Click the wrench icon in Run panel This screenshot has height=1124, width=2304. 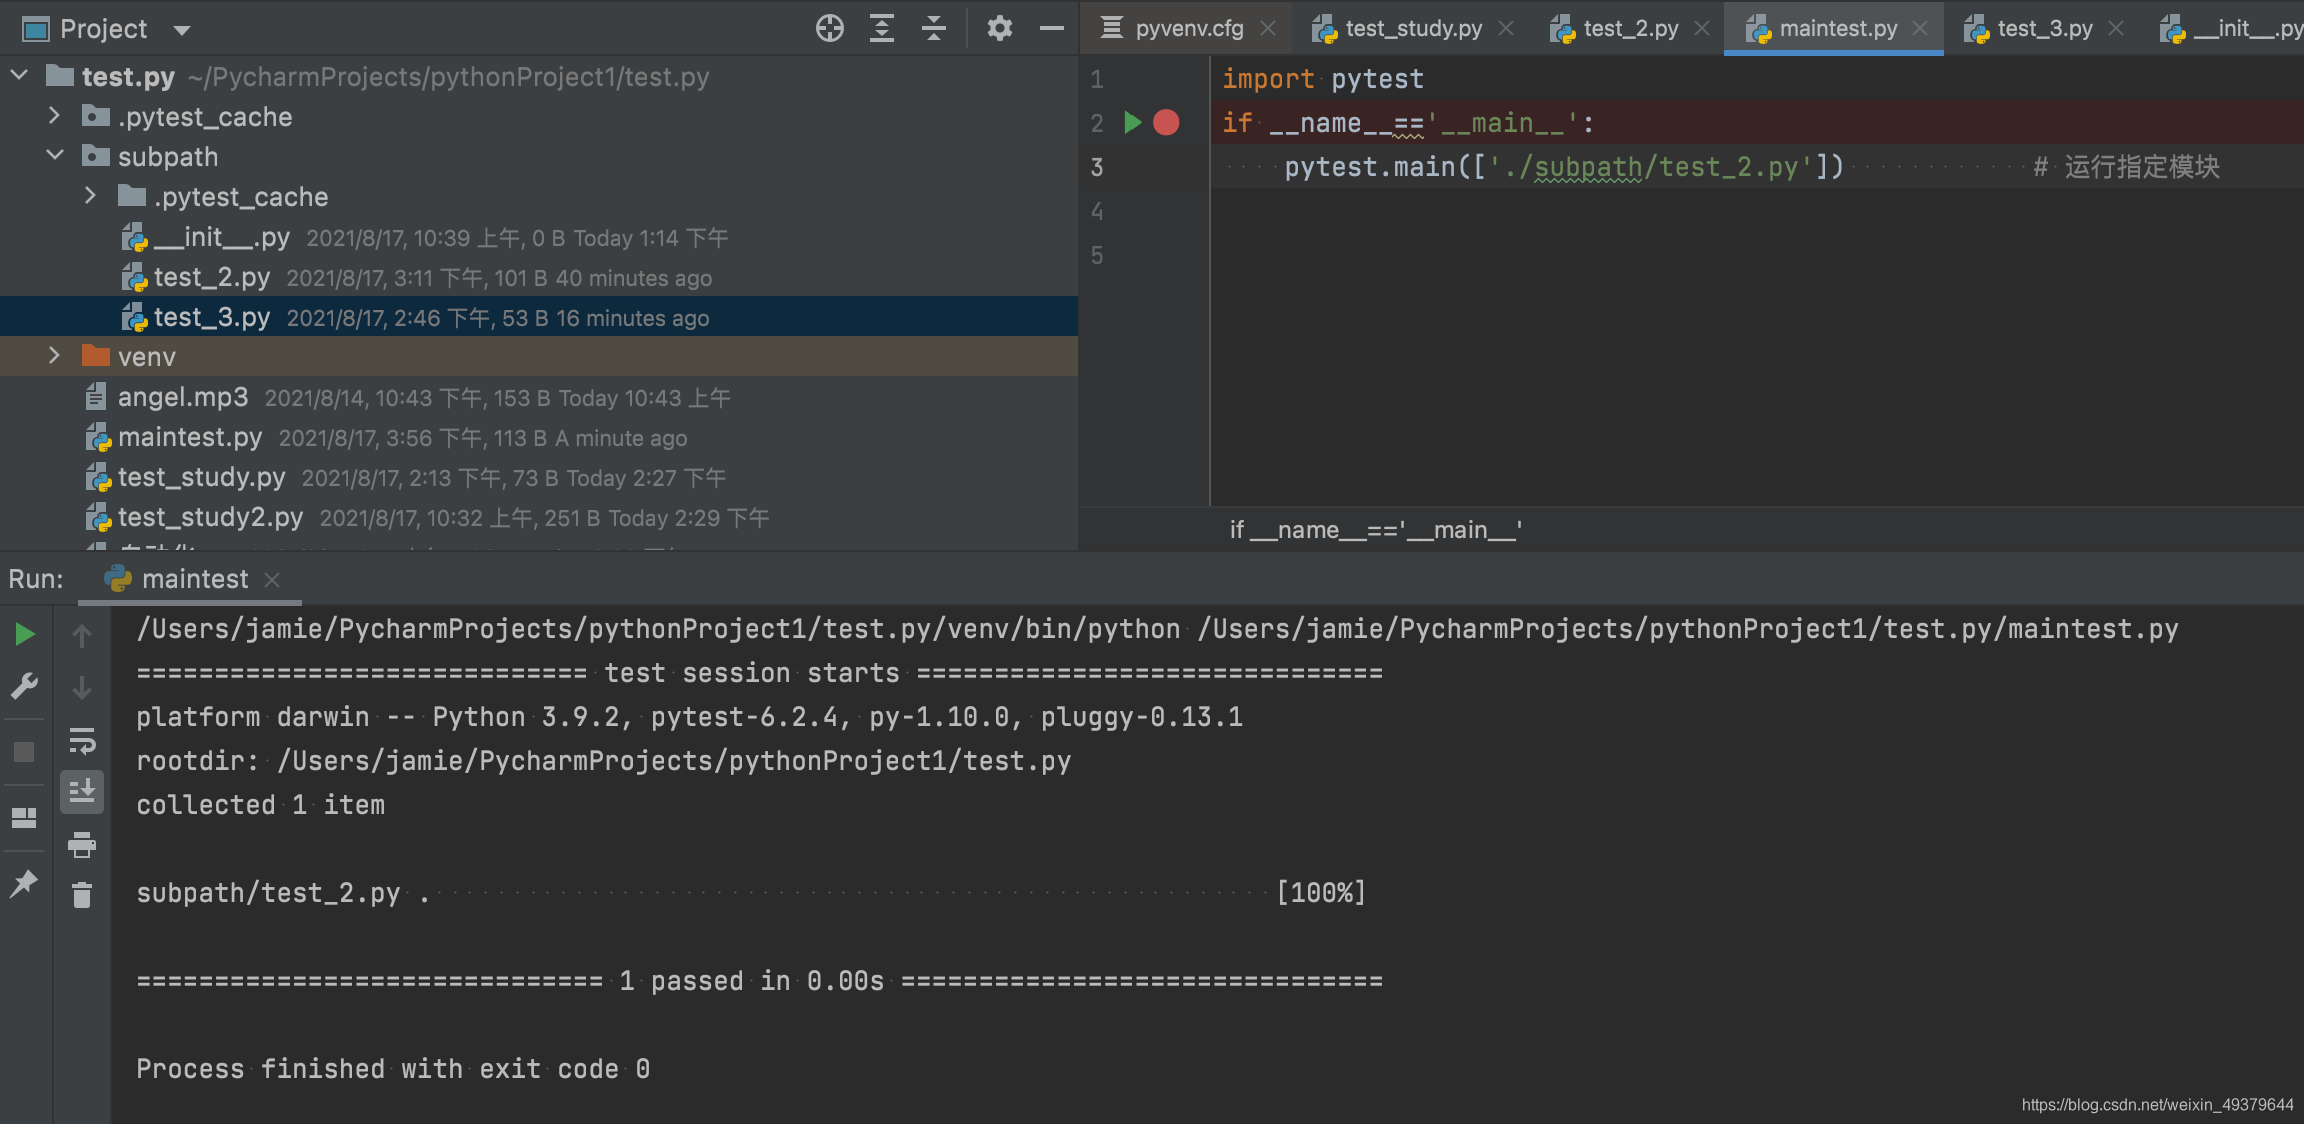pyautogui.click(x=24, y=686)
